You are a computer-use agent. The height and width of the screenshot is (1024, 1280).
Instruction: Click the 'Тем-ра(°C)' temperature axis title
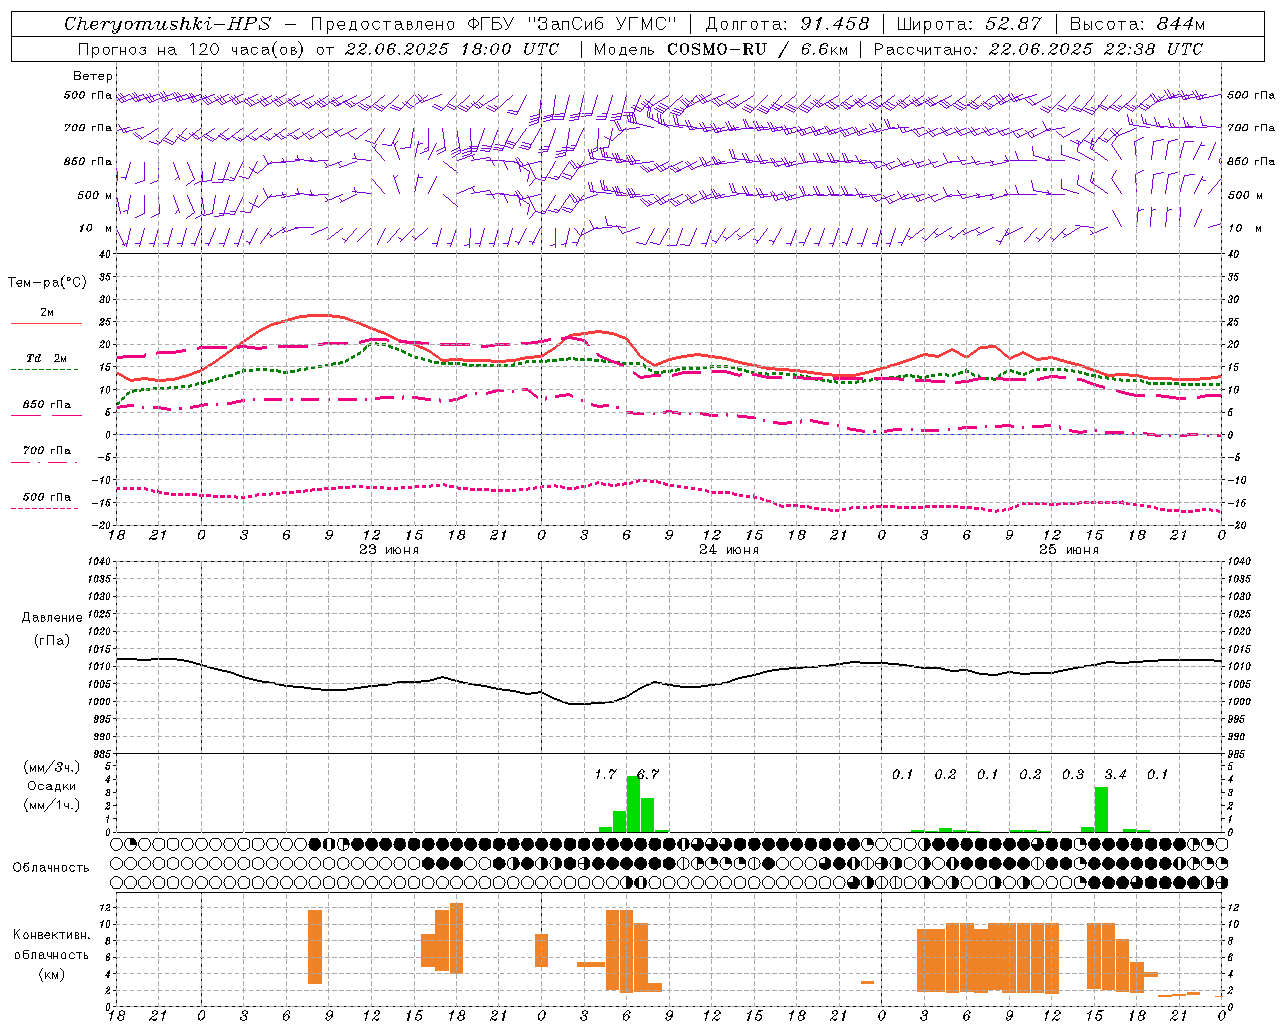tap(47, 283)
